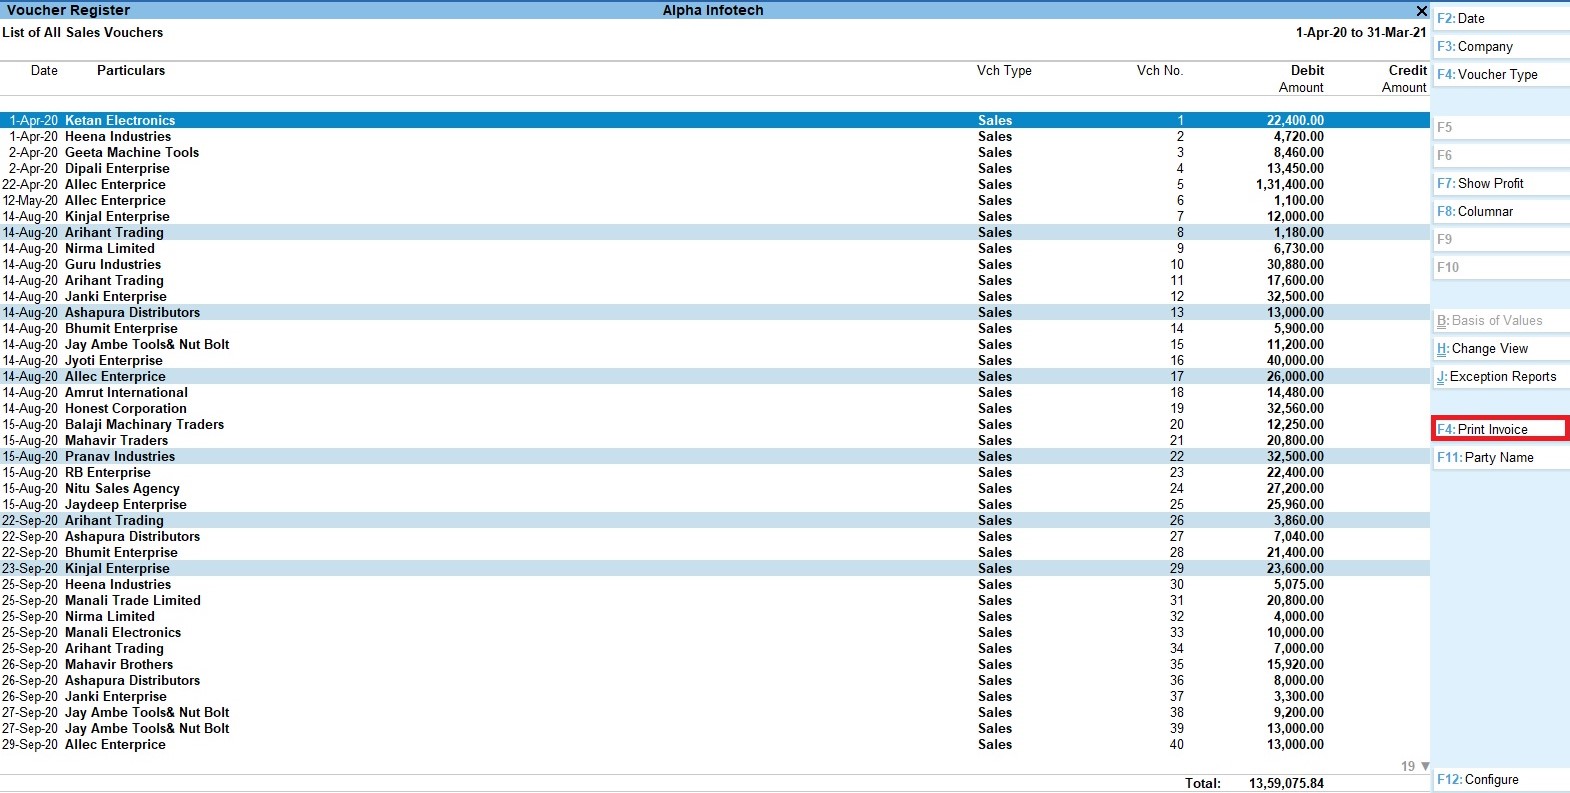Select Allec Enterprise voucher dated 22-Apr-20
Viewport: 1570px width, 793px height.
[115, 185]
